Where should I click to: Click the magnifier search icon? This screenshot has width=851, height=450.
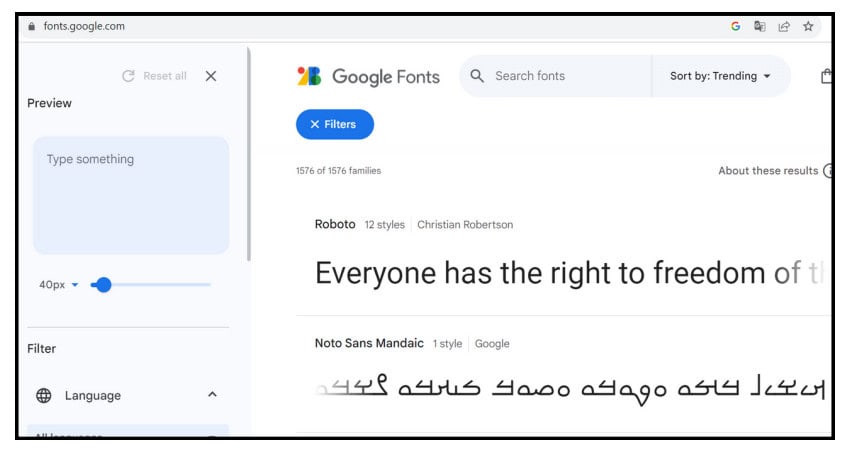tap(477, 76)
